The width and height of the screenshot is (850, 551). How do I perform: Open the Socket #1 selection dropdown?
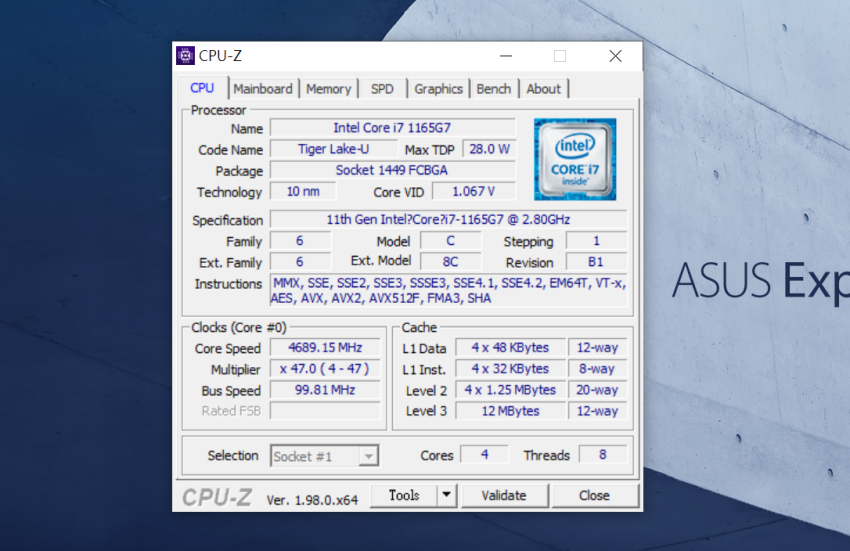[324, 456]
